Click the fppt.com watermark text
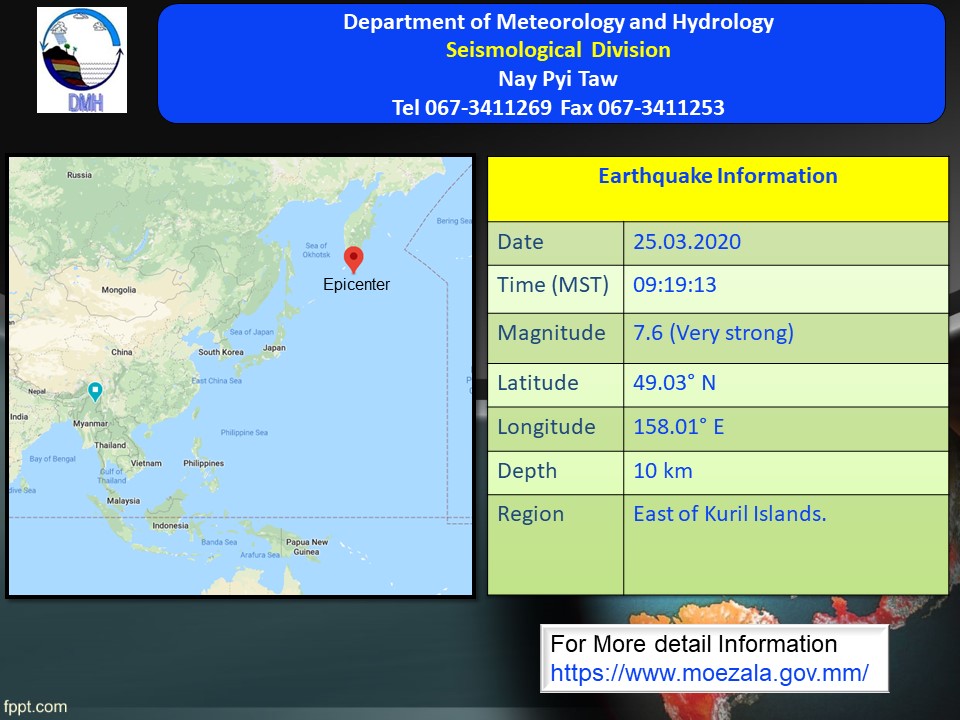The width and height of the screenshot is (960, 720). (x=35, y=707)
